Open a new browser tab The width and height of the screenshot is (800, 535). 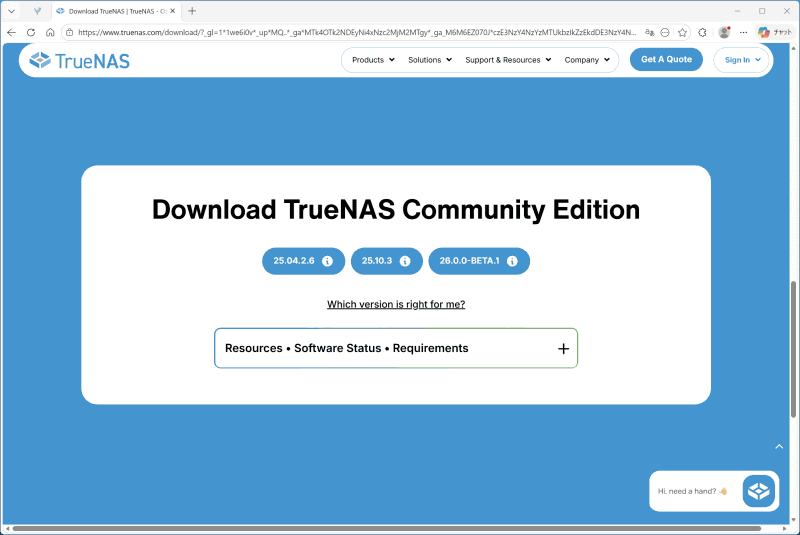click(x=192, y=11)
